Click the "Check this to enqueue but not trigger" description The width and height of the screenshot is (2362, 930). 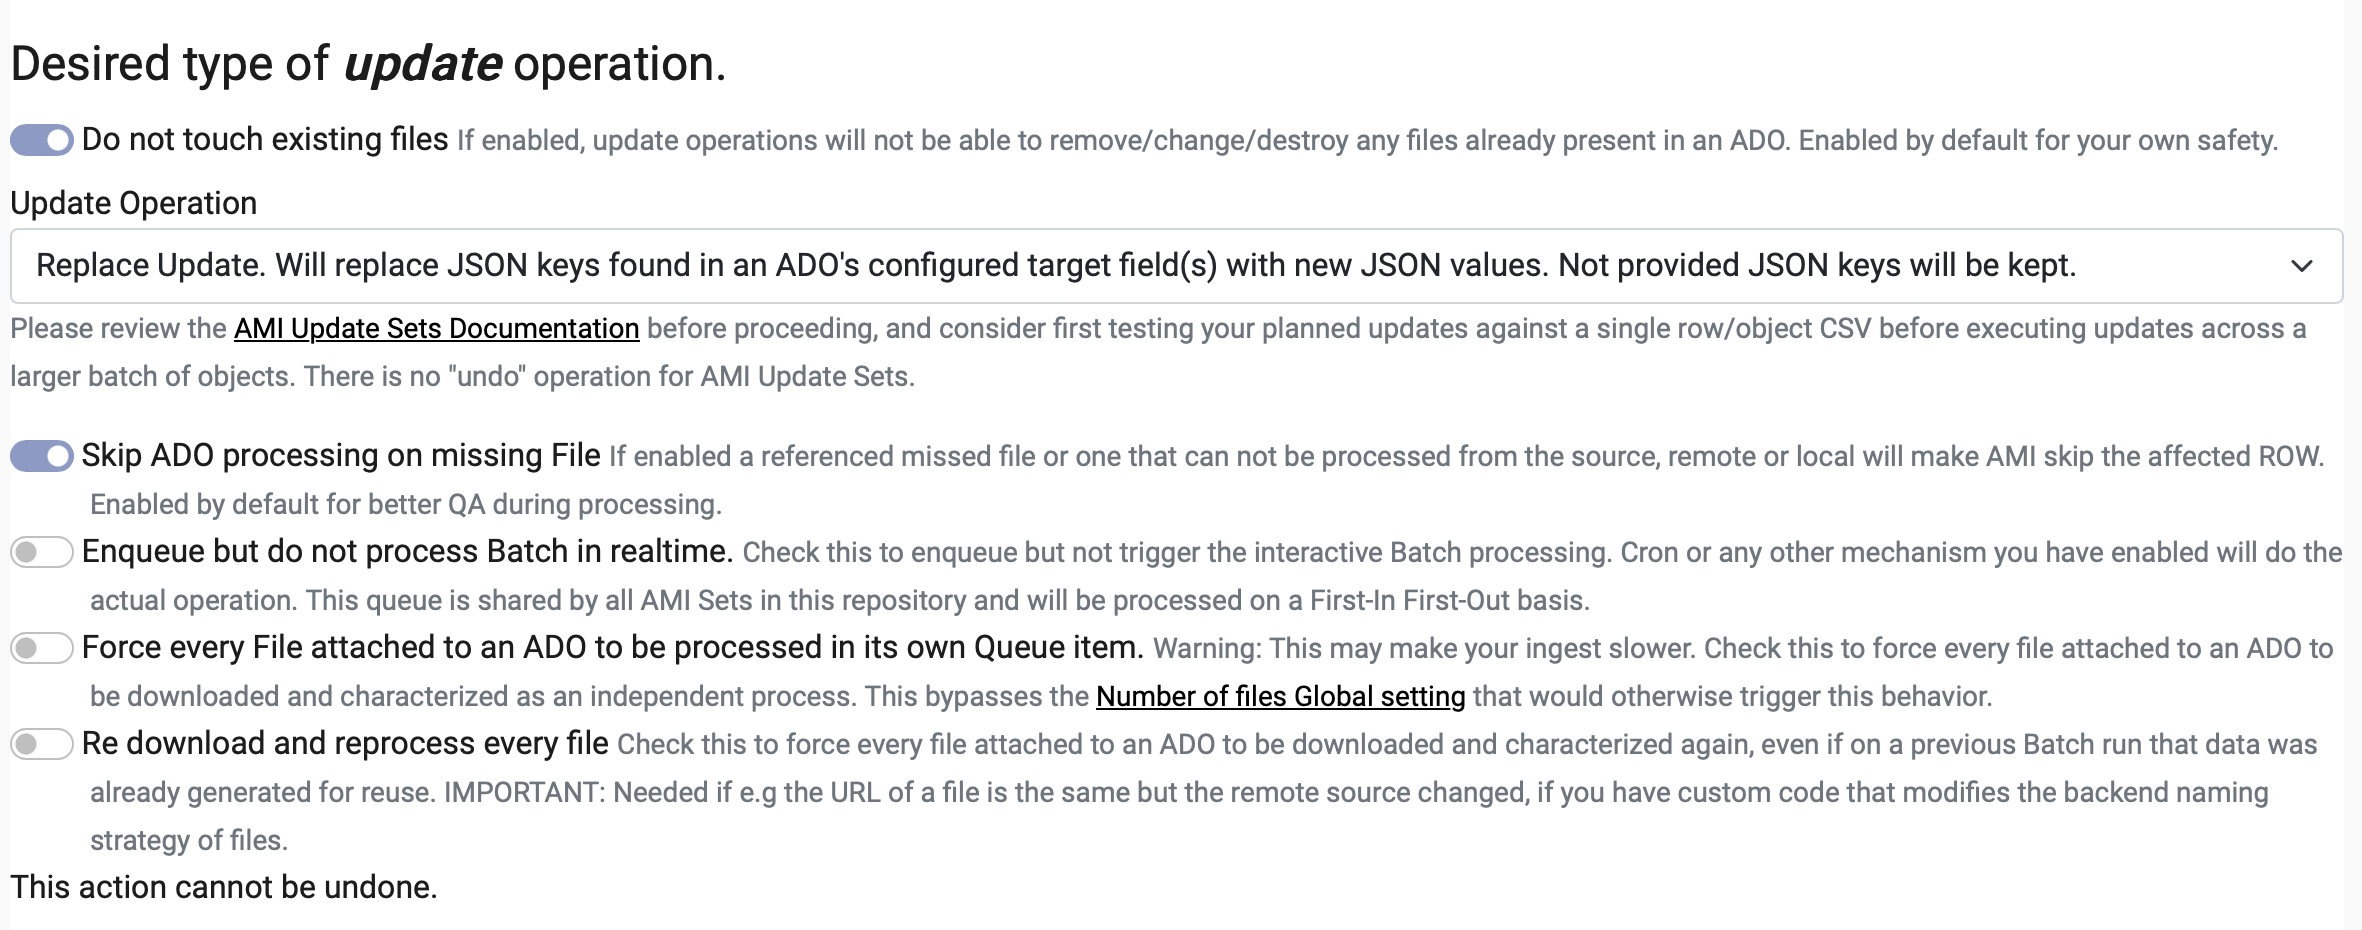[x=1176, y=553]
